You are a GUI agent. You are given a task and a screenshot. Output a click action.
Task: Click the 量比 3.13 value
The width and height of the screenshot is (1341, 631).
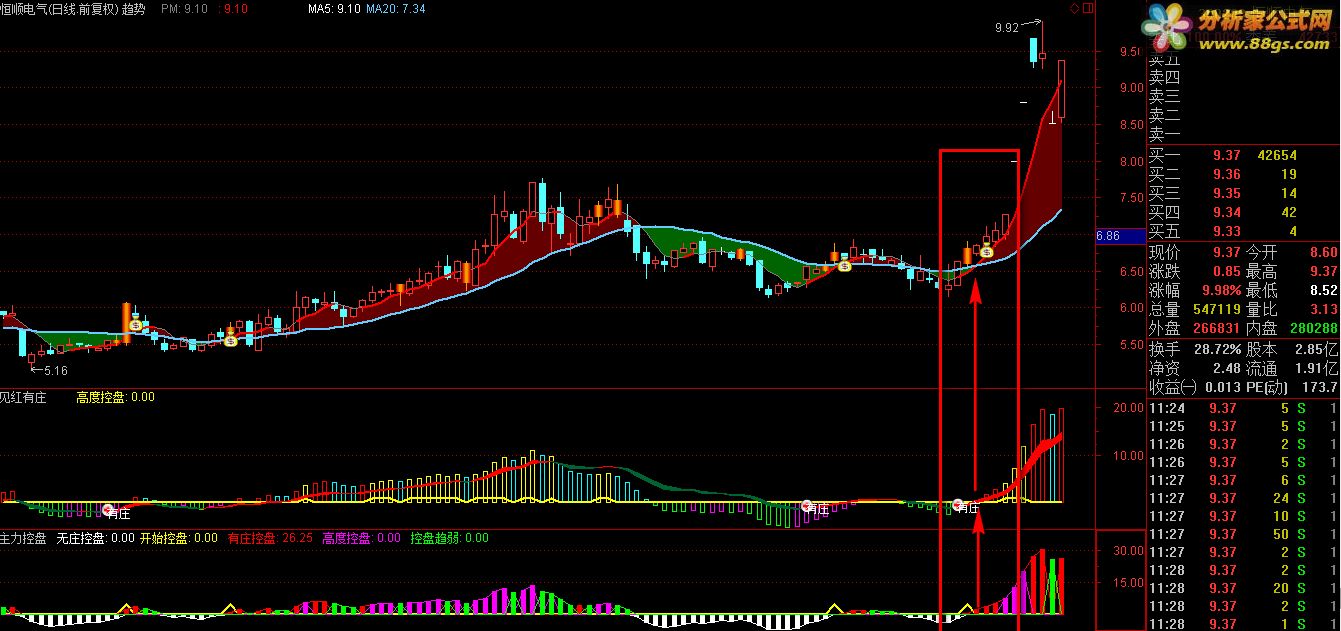(1324, 310)
